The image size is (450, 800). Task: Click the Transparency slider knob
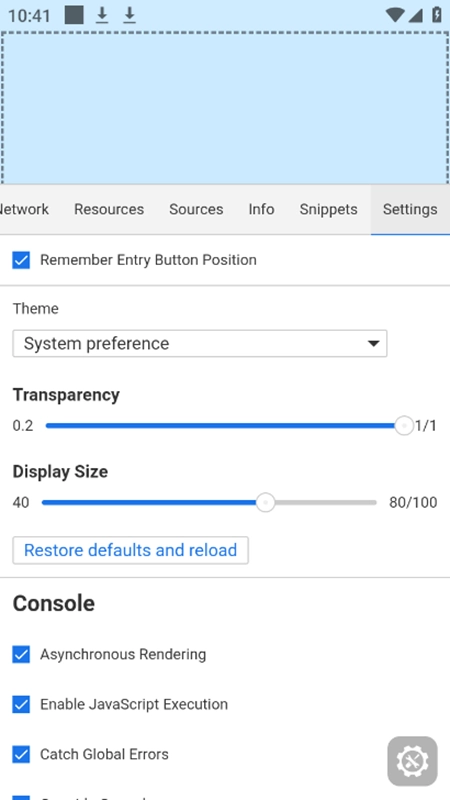[x=404, y=426]
